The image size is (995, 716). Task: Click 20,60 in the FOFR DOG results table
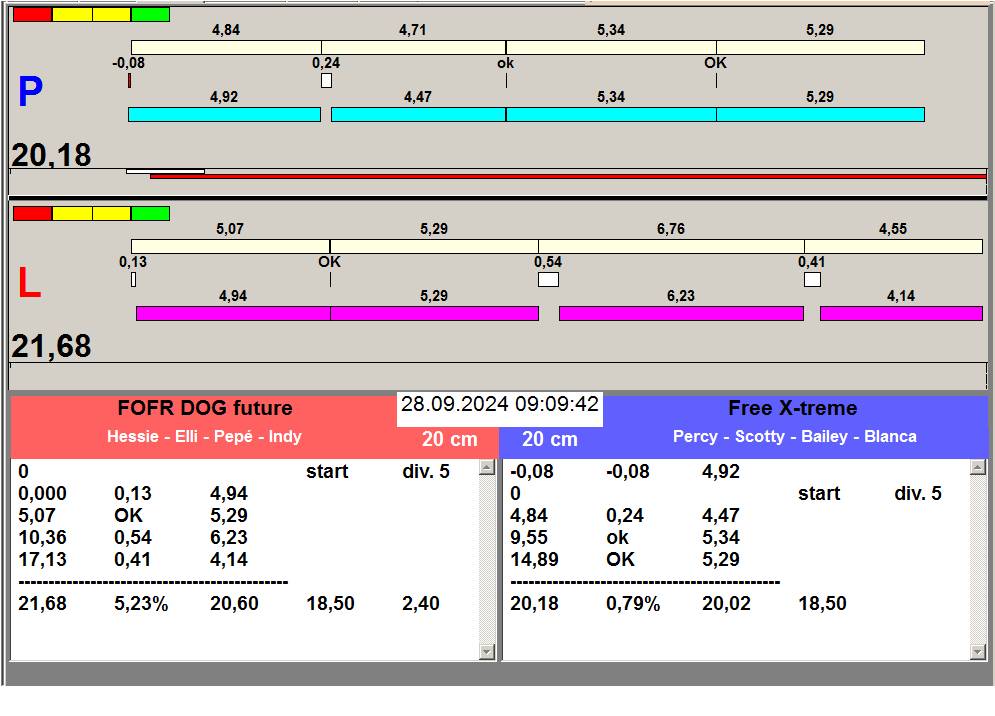point(234,604)
